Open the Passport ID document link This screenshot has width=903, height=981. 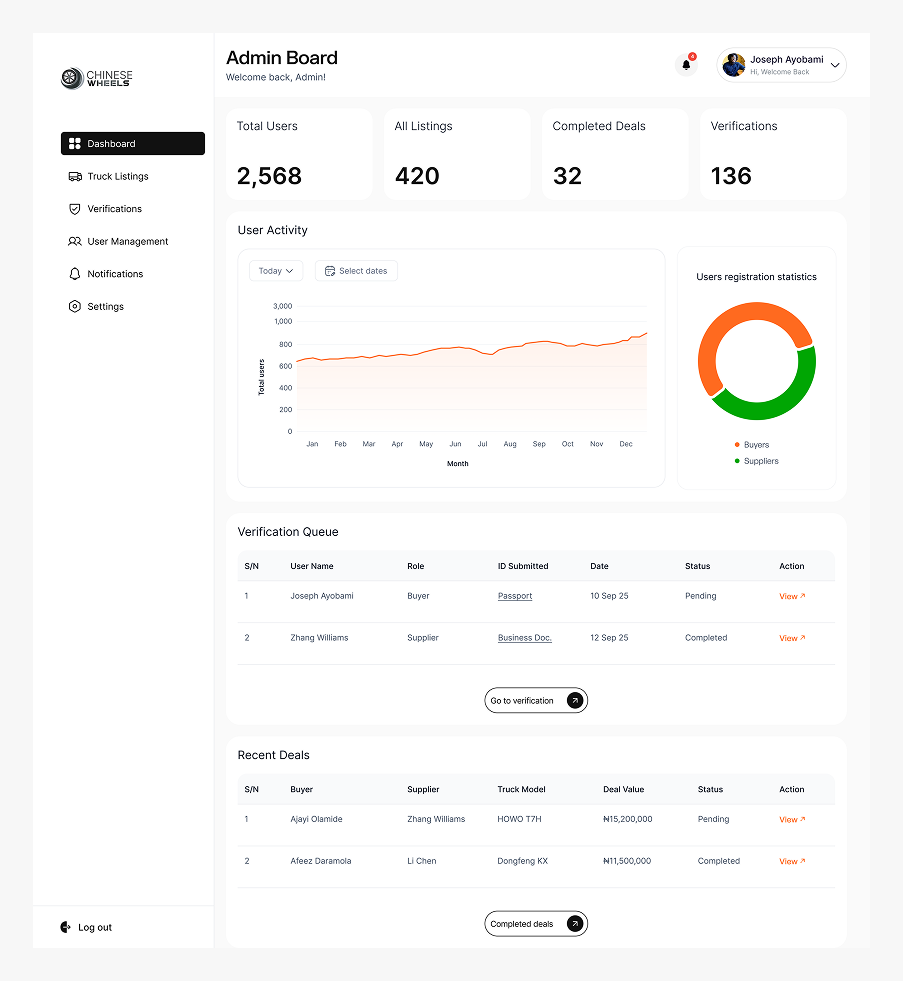point(515,596)
